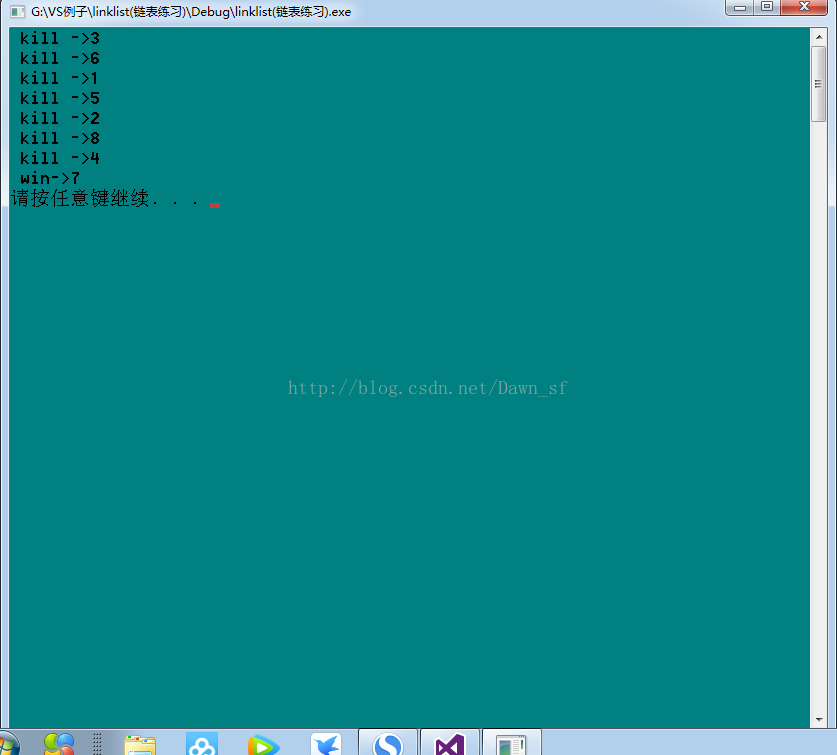Open the blue bird app in taskbar
The height and width of the screenshot is (755, 837).
(326, 744)
